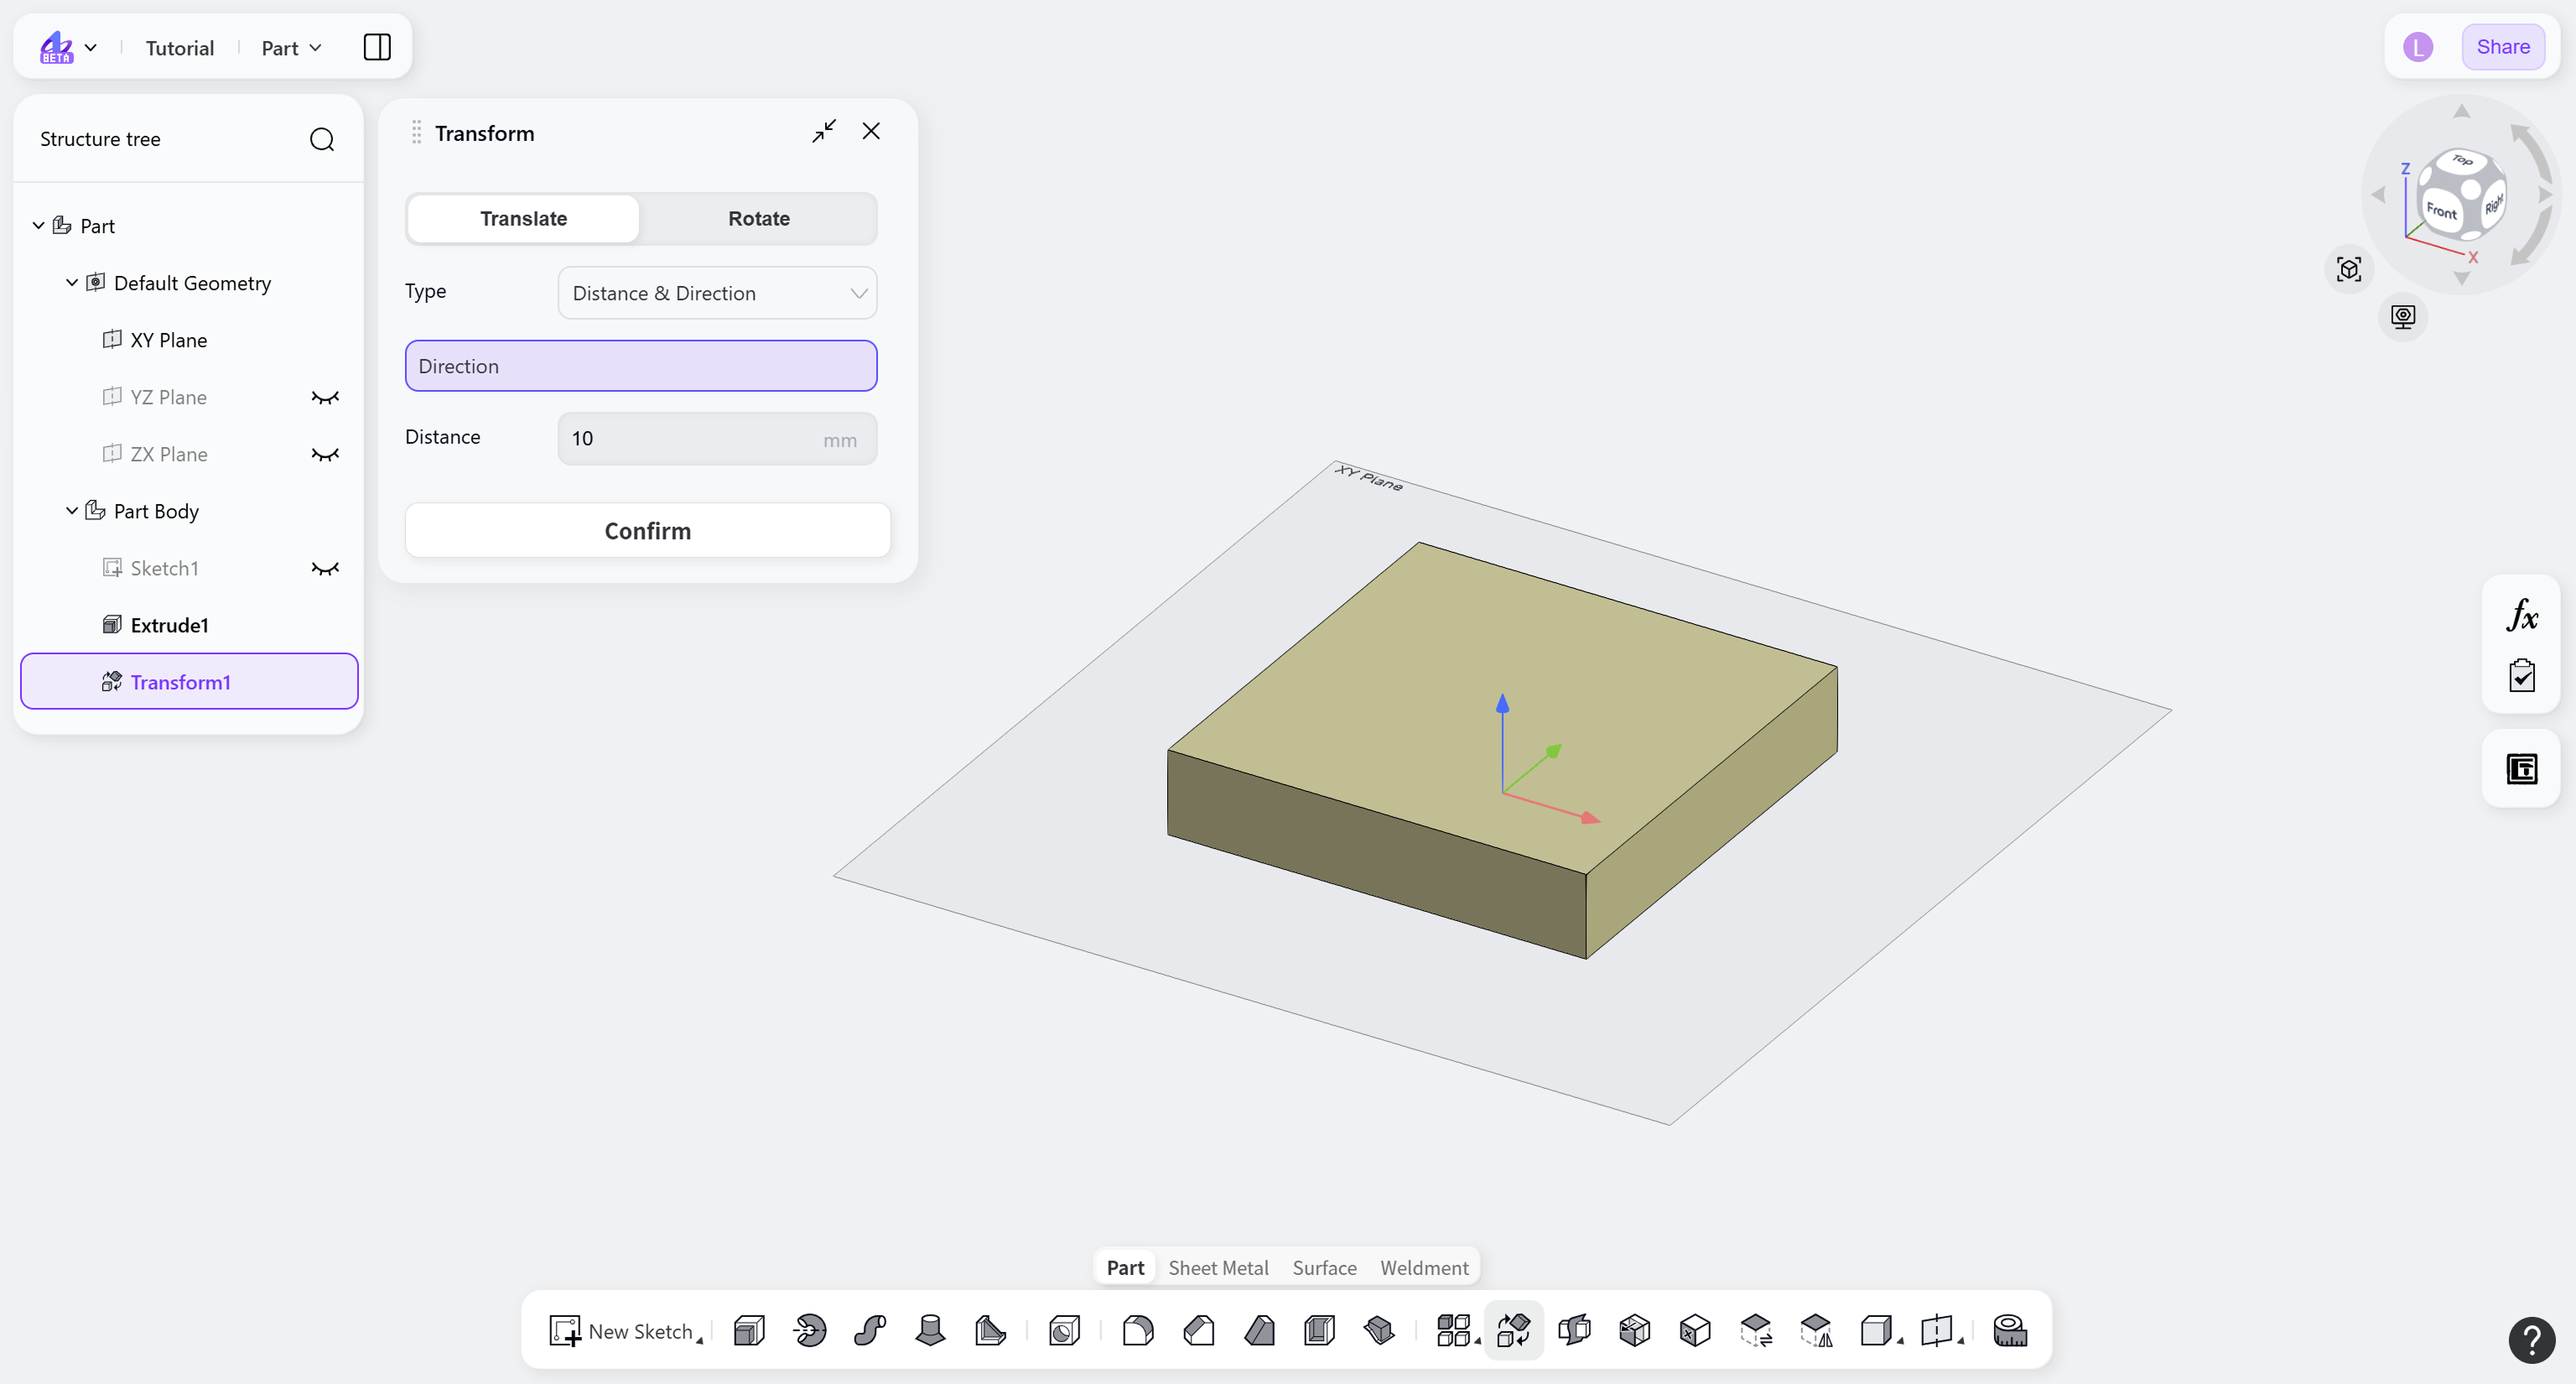Select the Fillet tool icon
The image size is (2576, 1384).
coord(1138,1331)
